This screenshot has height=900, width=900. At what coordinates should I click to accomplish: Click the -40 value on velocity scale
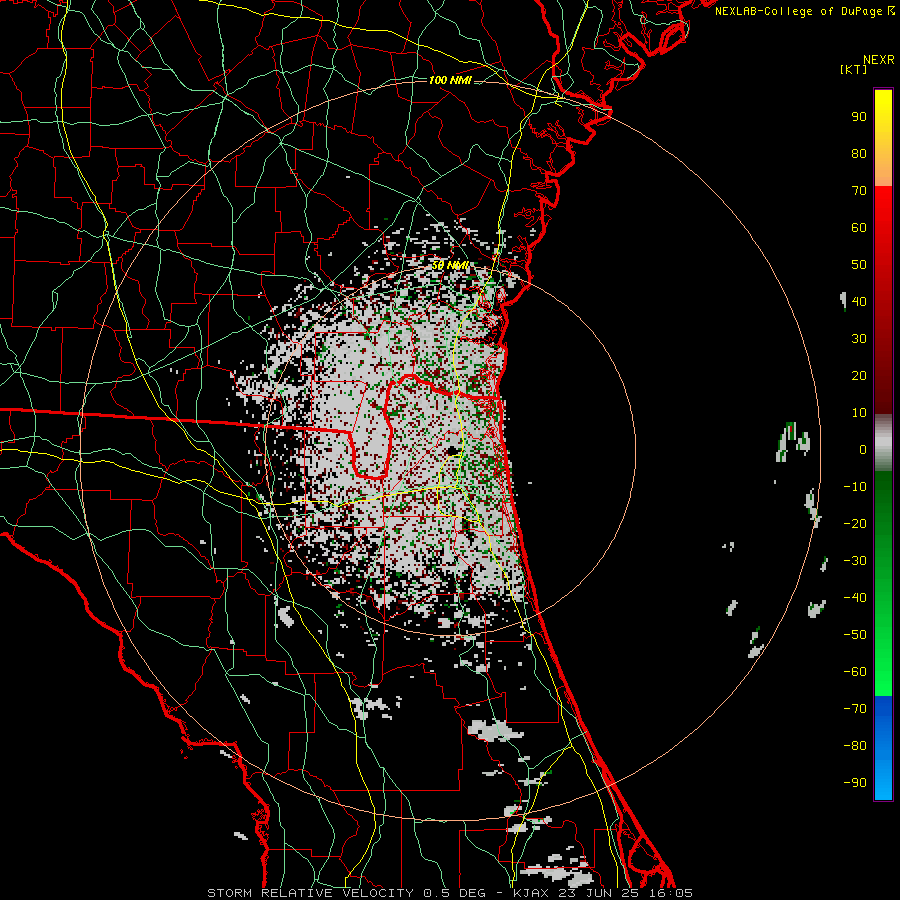(x=855, y=598)
